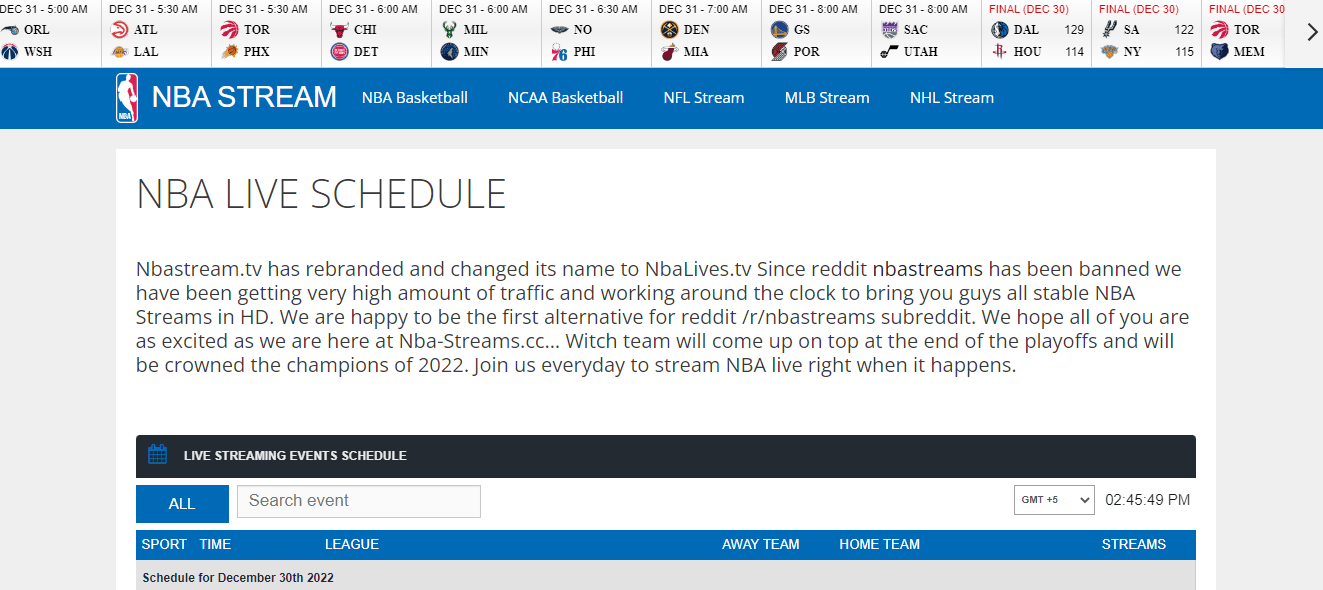Image resolution: width=1323 pixels, height=590 pixels.
Task: Click the Denver Nuggets team logo
Action: click(x=669, y=30)
